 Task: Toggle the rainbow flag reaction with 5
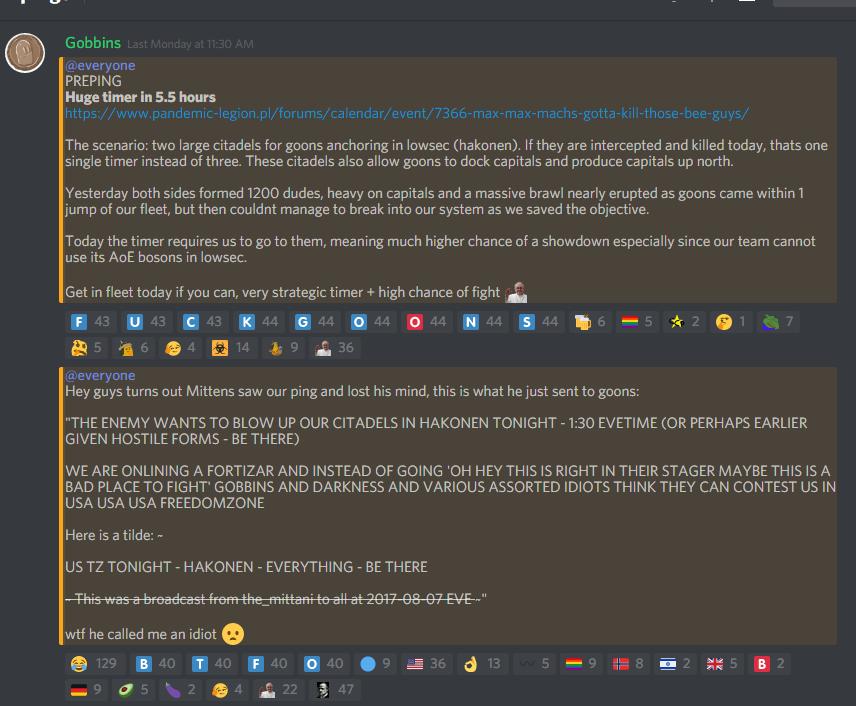coord(637,322)
